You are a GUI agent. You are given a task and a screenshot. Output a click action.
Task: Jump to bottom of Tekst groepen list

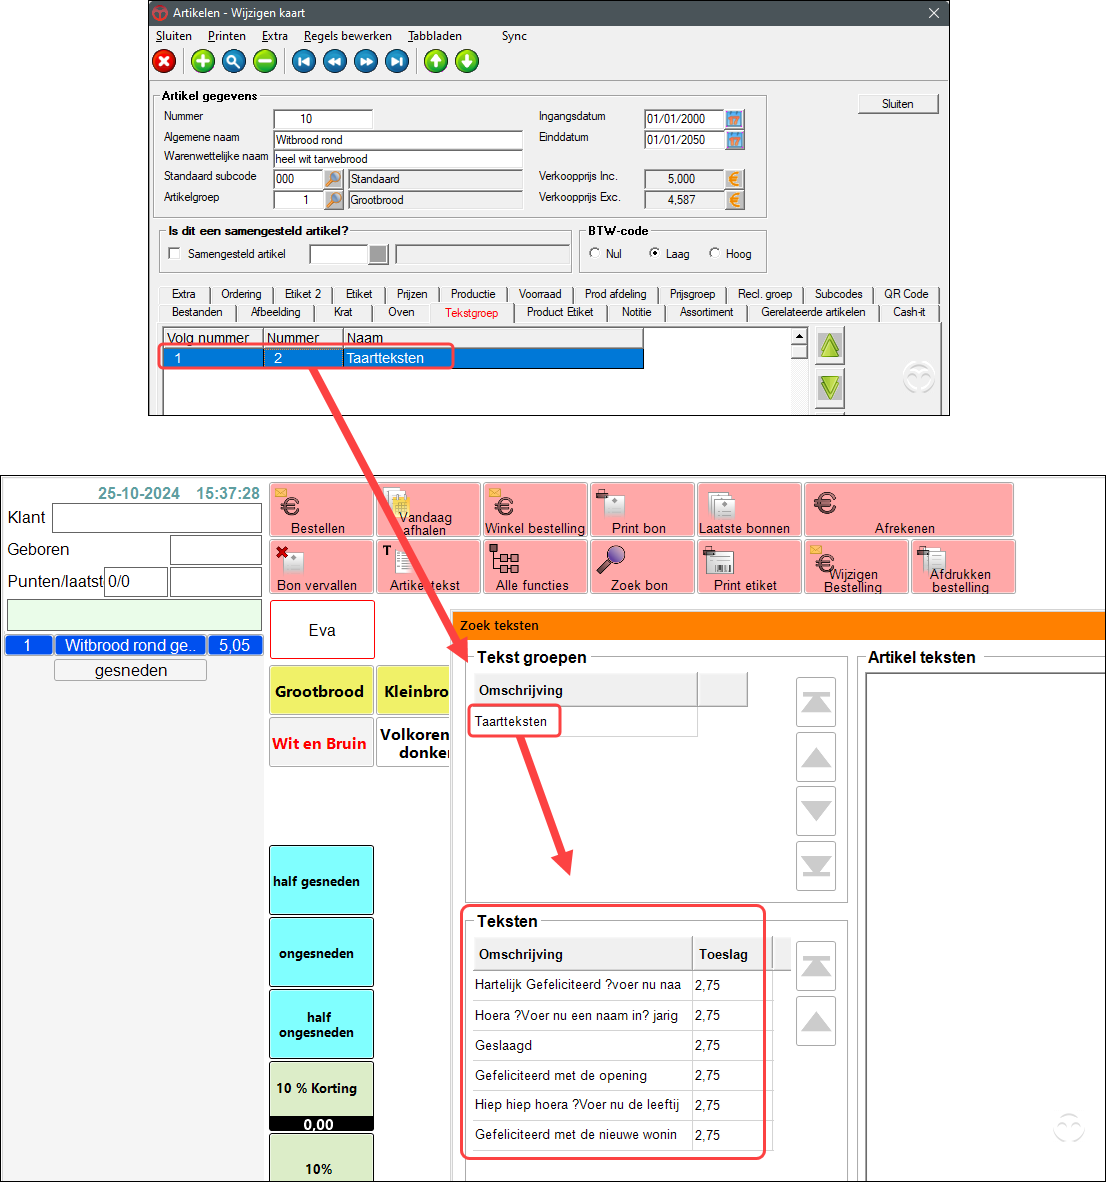[816, 866]
